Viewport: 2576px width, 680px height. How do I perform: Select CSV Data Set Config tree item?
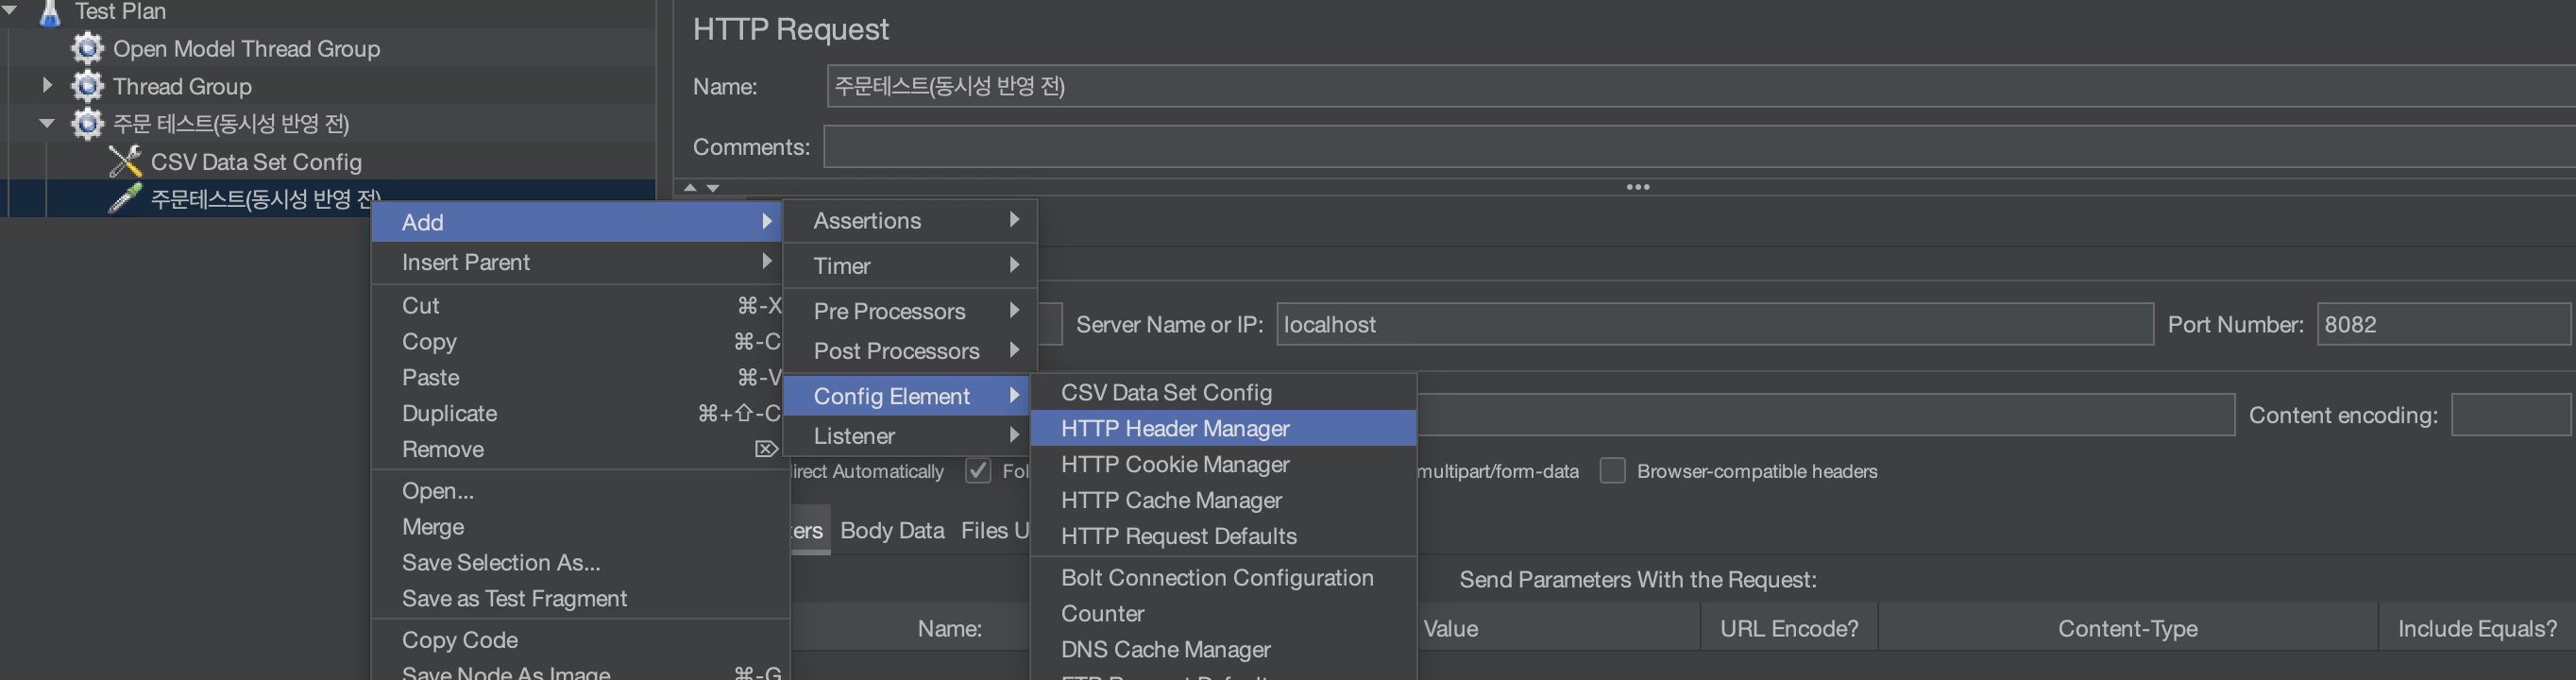tap(256, 162)
